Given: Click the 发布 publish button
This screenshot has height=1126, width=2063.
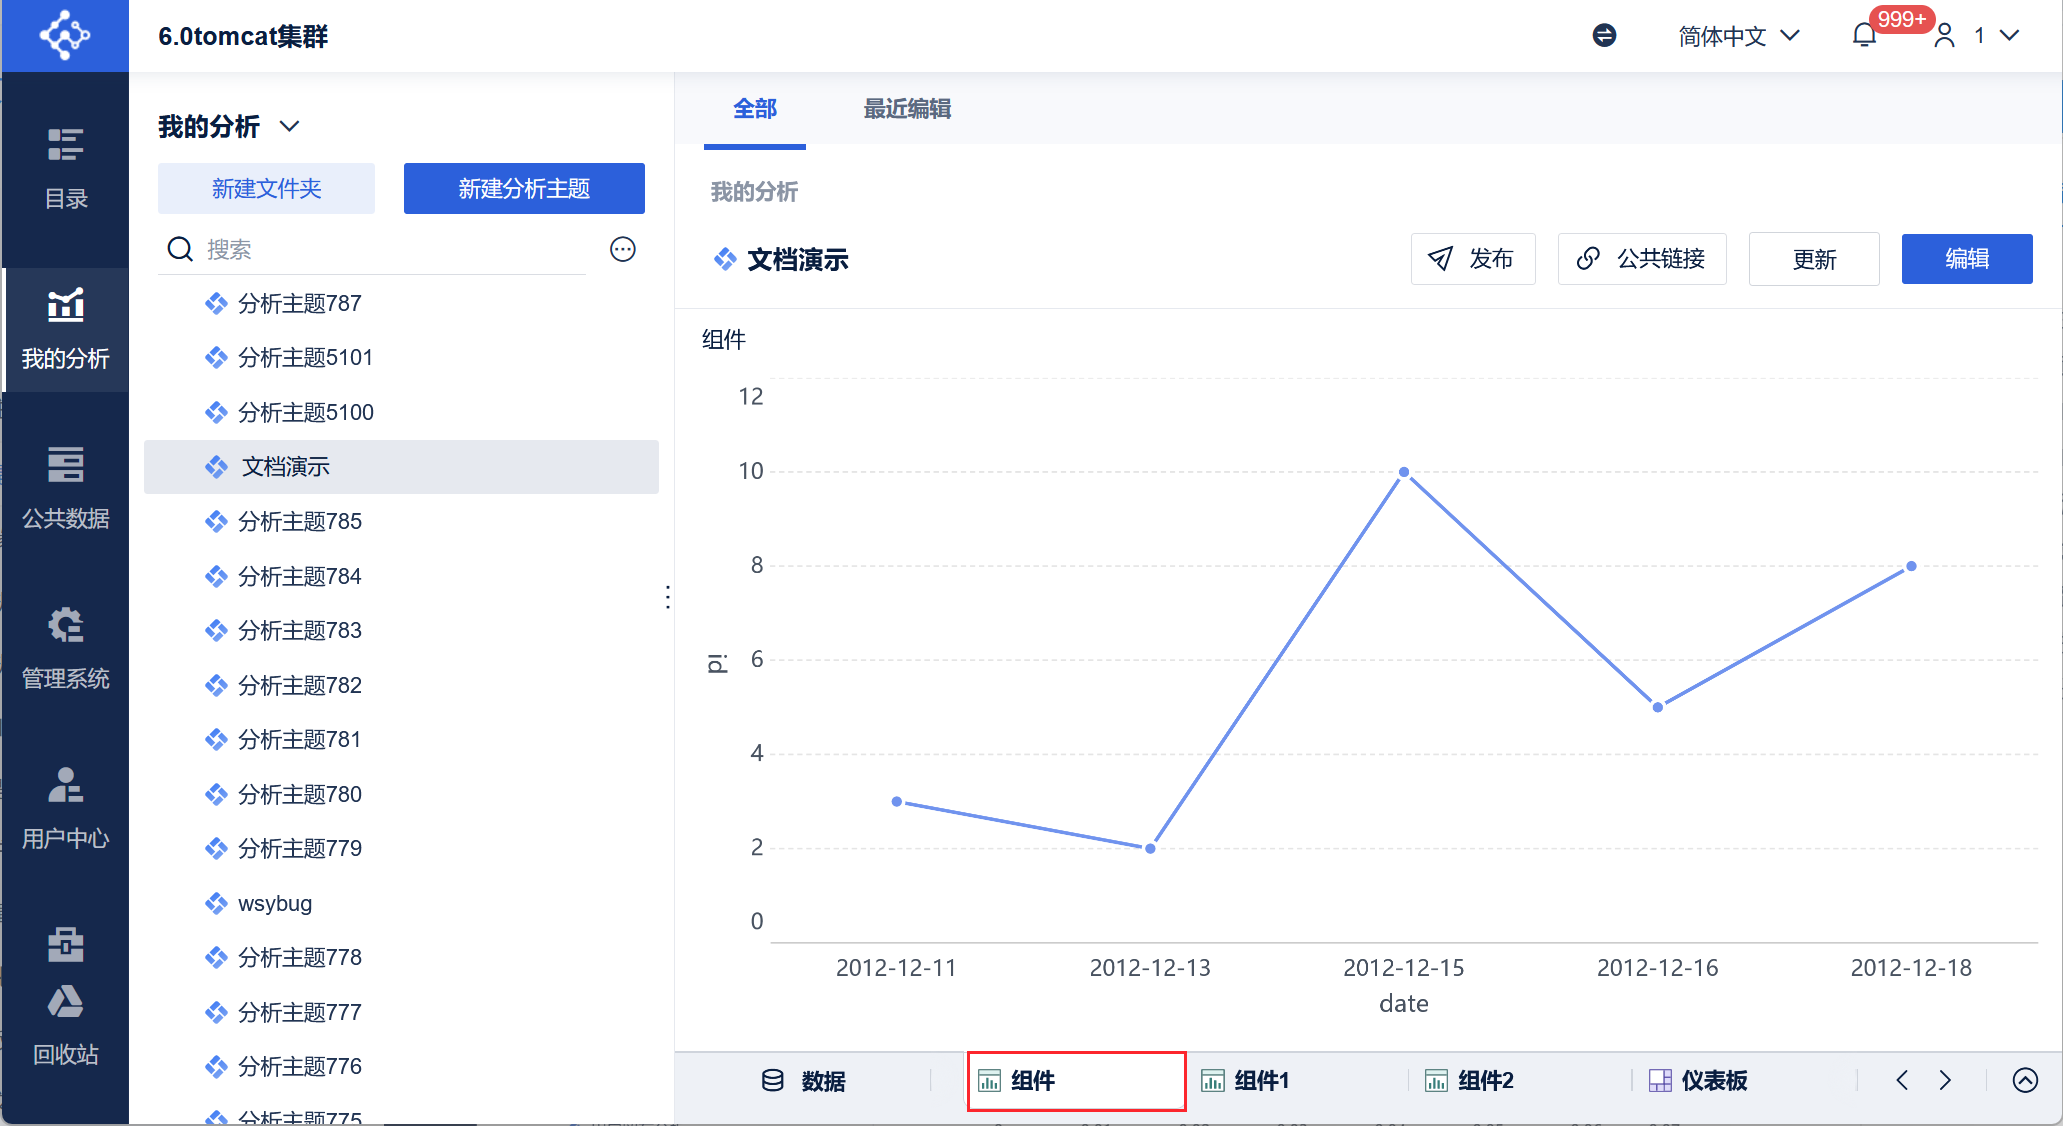Looking at the screenshot, I should pyautogui.click(x=1472, y=259).
